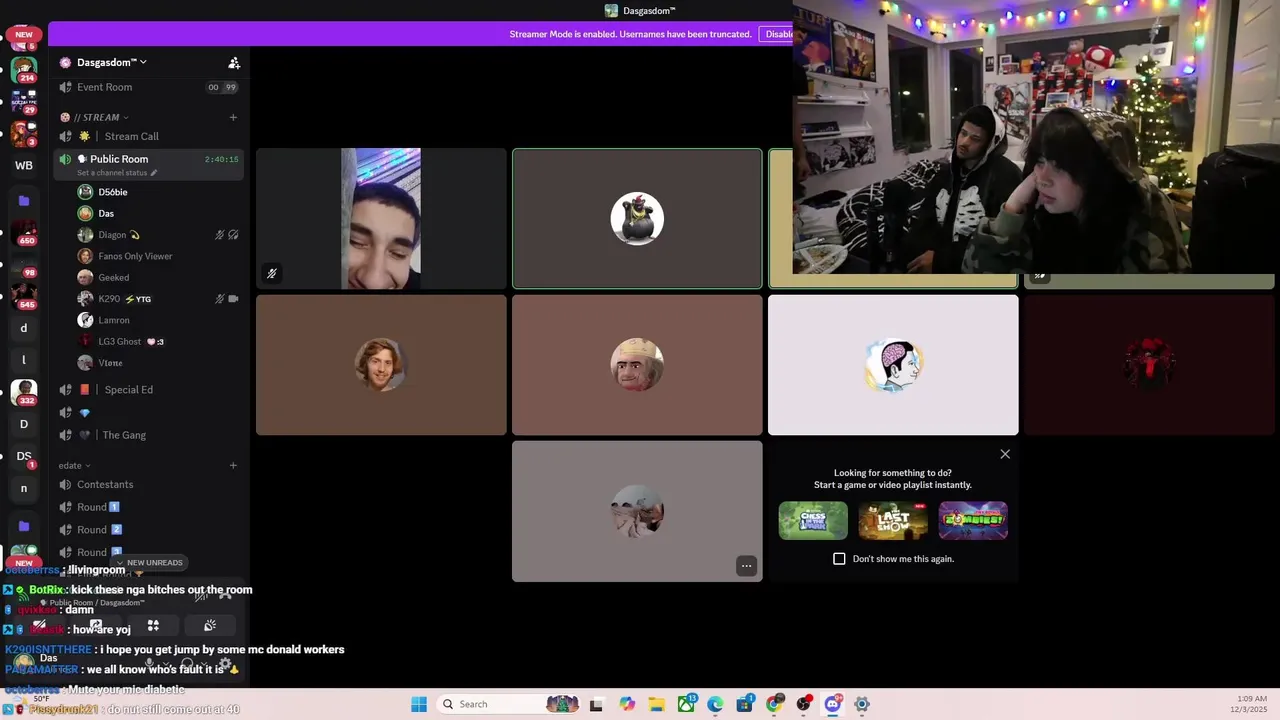
Task: Open OBS Studio from the taskbar
Action: click(803, 704)
